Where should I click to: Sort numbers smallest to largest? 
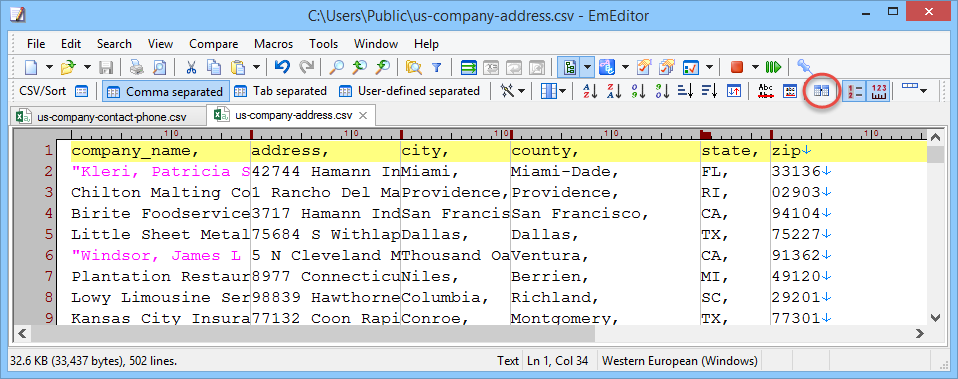coord(638,91)
